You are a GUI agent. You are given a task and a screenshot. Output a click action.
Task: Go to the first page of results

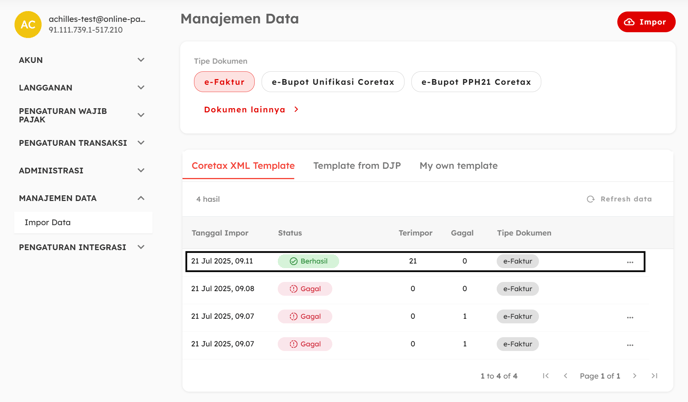(x=545, y=376)
